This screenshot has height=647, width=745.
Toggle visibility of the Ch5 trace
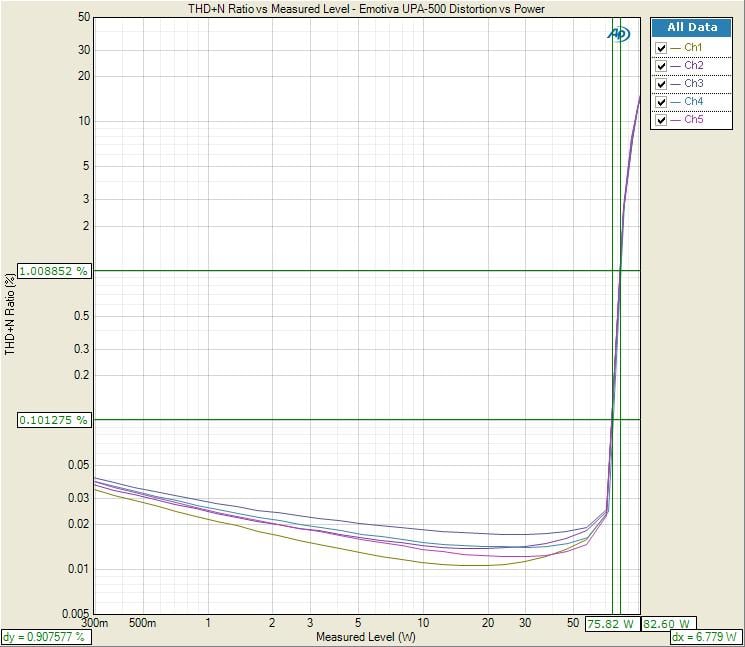[x=660, y=120]
